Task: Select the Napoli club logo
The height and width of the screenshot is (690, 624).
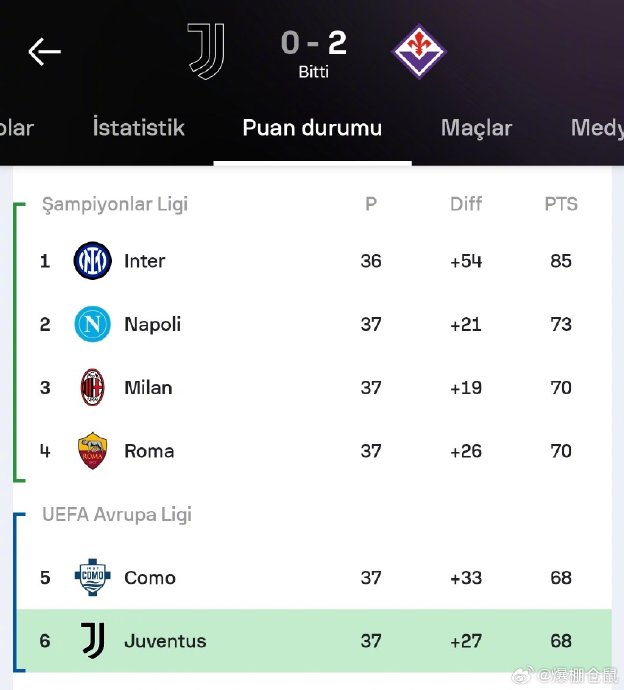Action: tap(92, 324)
